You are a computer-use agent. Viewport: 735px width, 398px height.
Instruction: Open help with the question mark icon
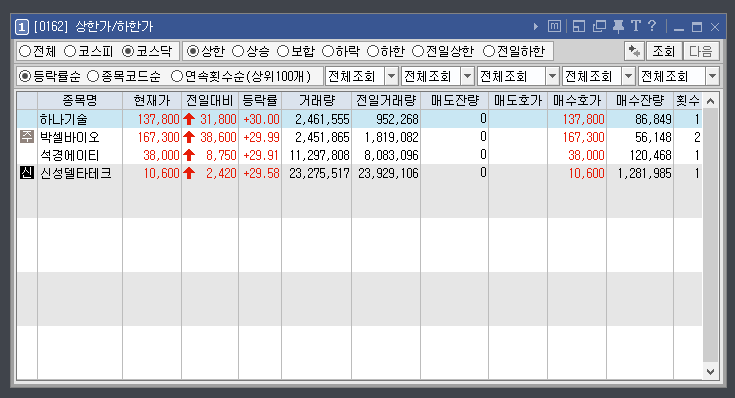[652, 26]
